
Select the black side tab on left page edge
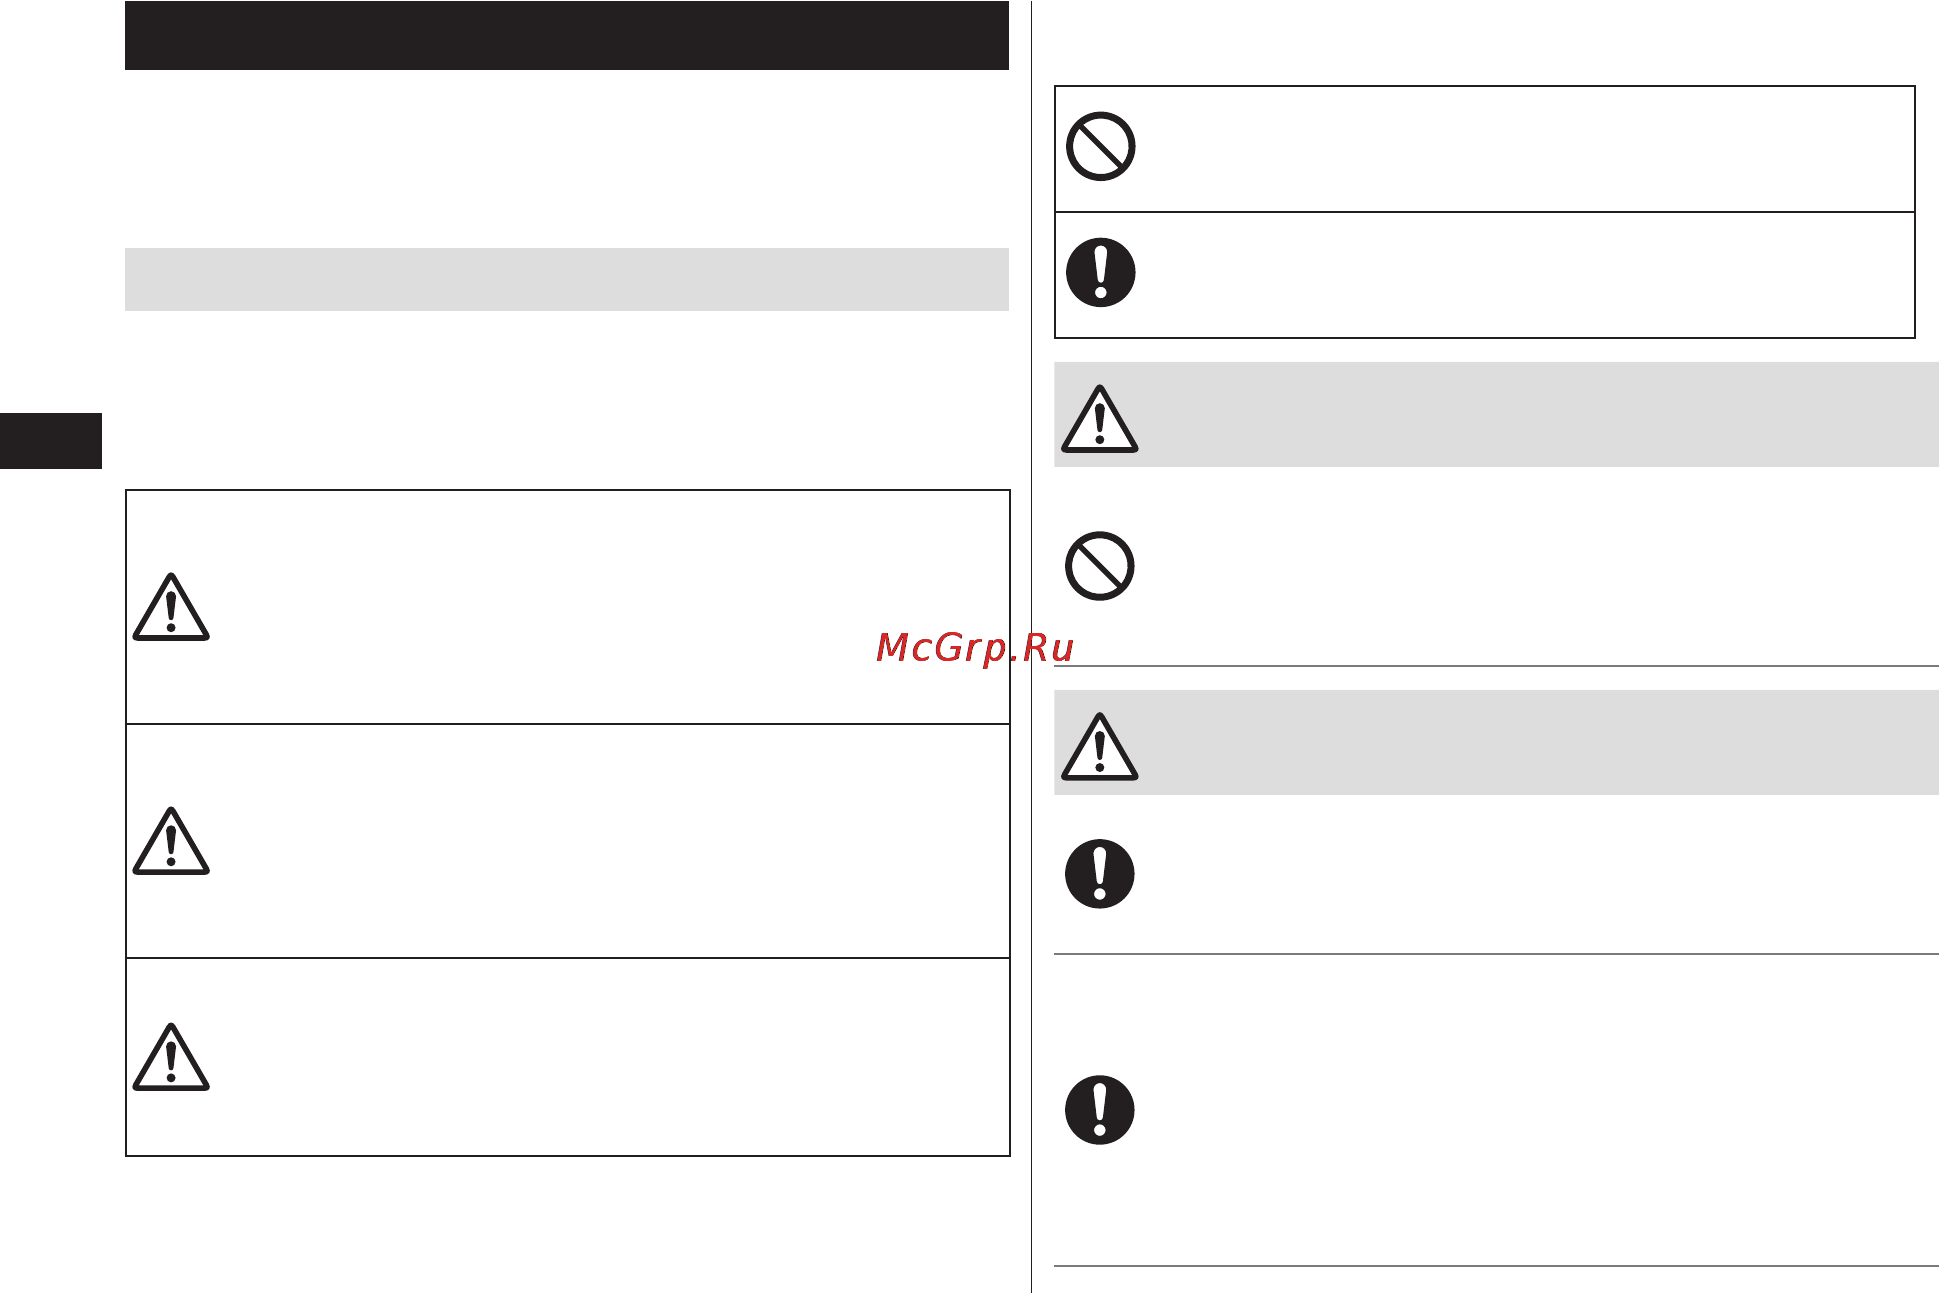[x=51, y=440]
